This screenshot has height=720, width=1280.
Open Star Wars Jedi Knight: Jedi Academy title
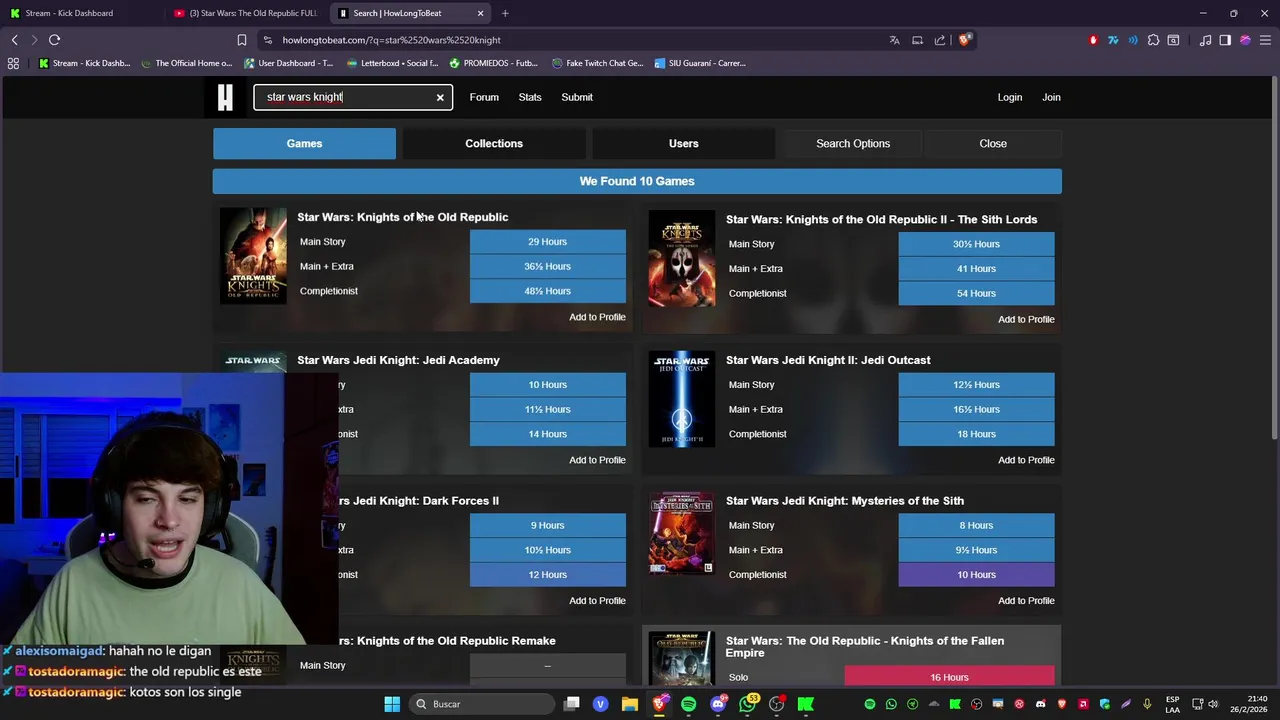pos(398,360)
